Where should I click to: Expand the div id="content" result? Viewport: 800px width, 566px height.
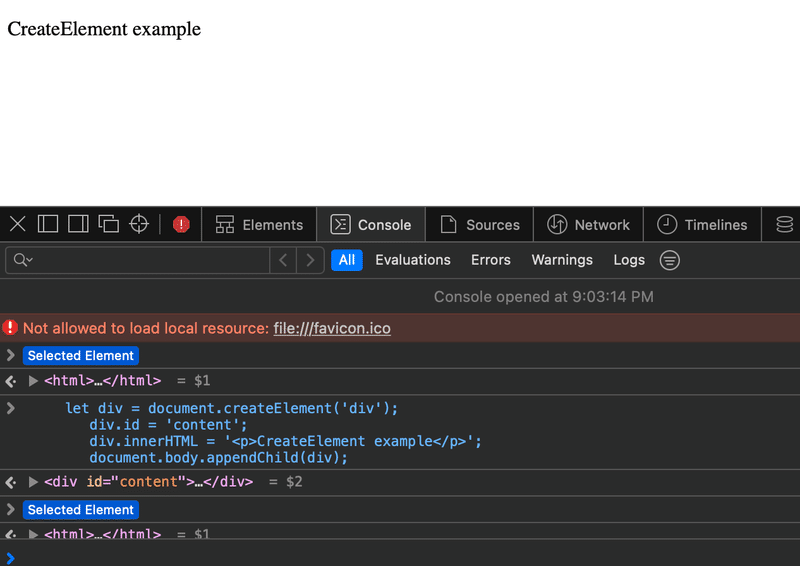pyautogui.click(x=33, y=482)
